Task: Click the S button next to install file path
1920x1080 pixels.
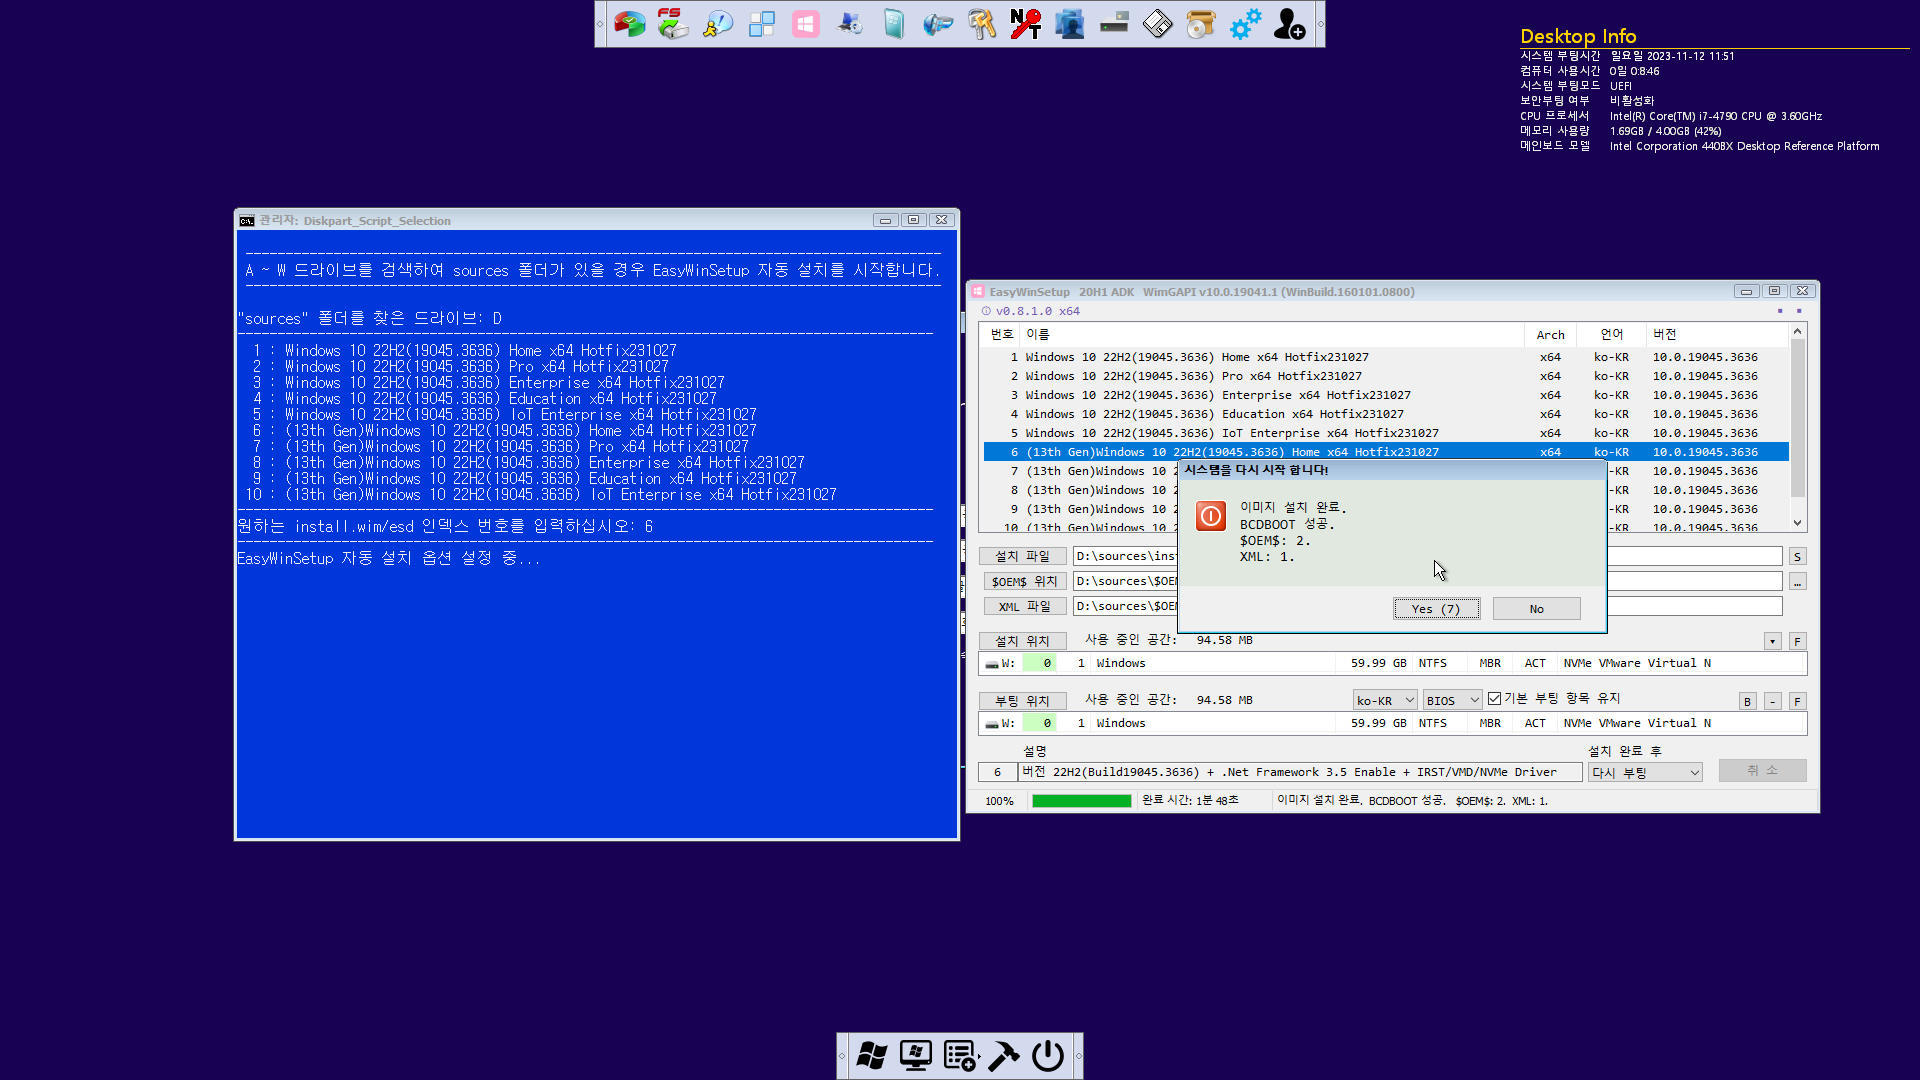Action: click(x=1797, y=556)
